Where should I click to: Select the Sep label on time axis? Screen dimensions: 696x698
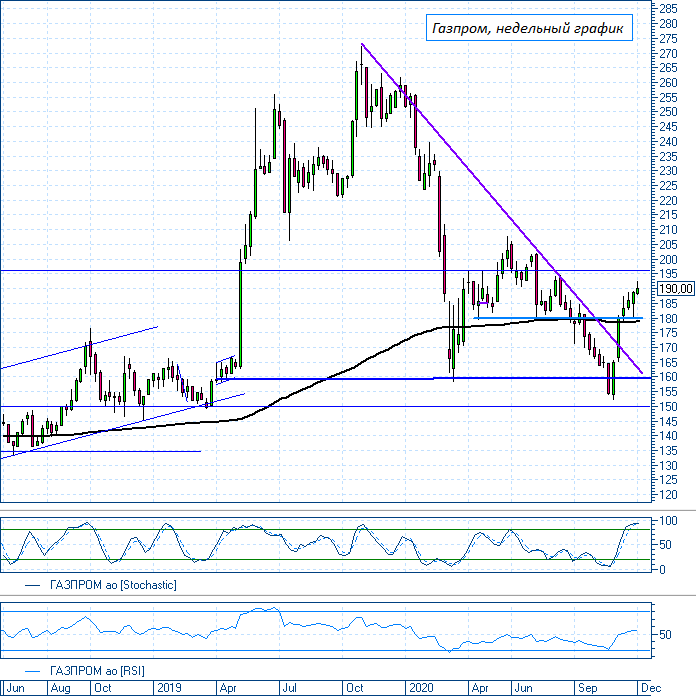point(587,688)
